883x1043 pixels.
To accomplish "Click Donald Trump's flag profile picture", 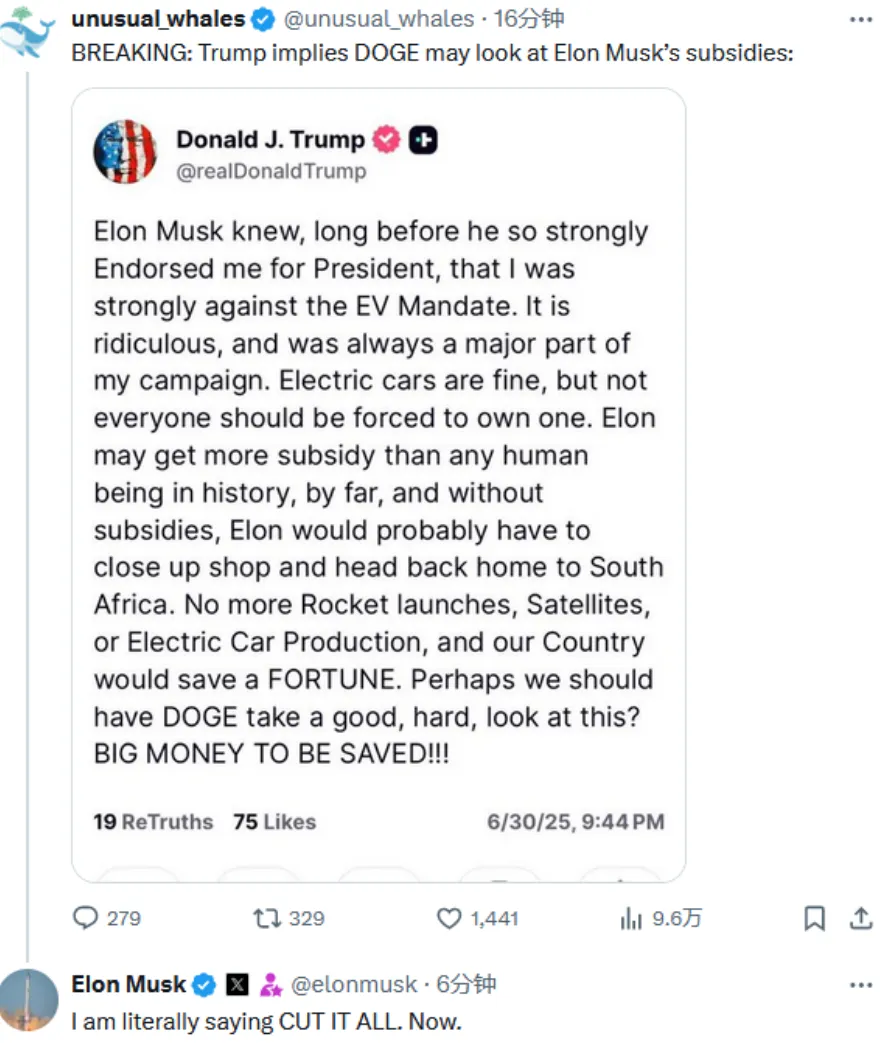I will pos(125,152).
